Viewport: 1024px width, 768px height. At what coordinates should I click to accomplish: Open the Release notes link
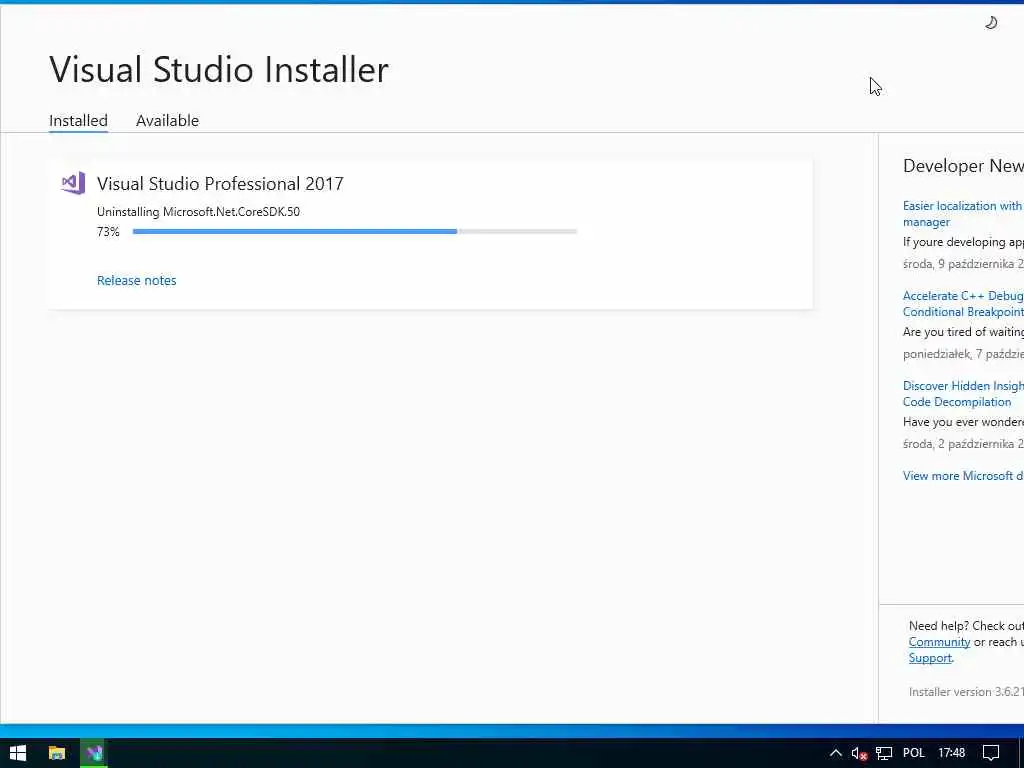136,280
